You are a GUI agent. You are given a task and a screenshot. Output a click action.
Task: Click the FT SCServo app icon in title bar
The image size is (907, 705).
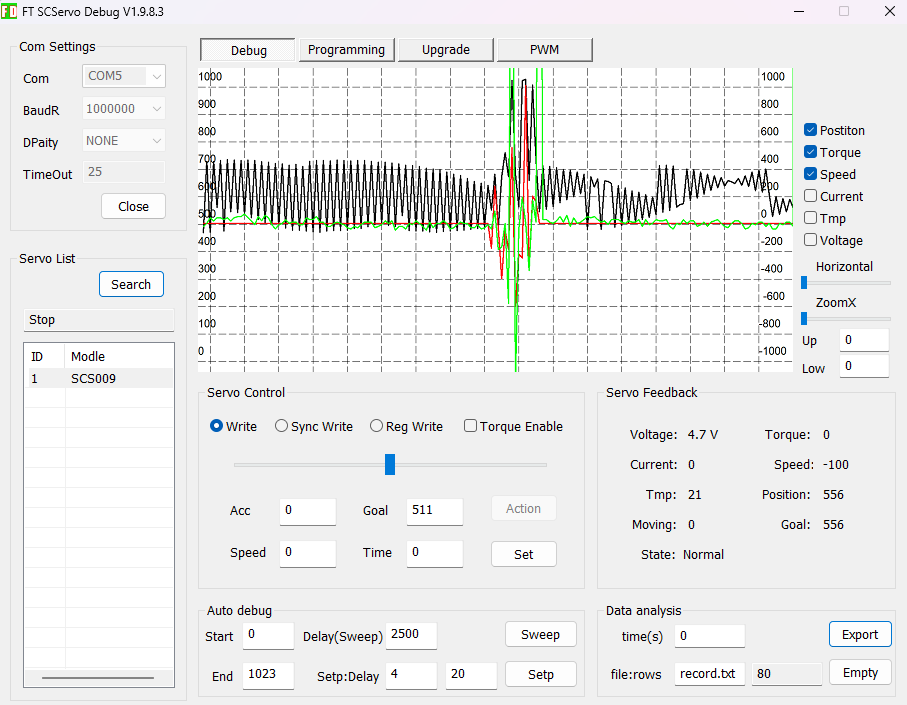[x=9, y=11]
